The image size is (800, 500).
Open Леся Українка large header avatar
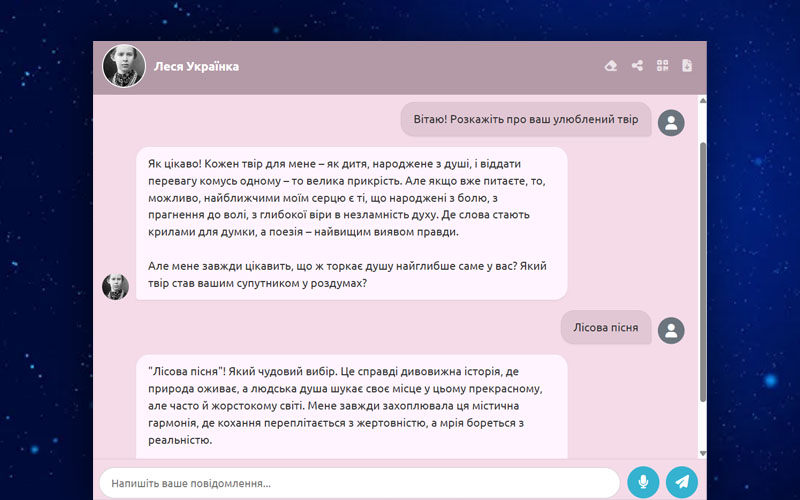pos(124,66)
